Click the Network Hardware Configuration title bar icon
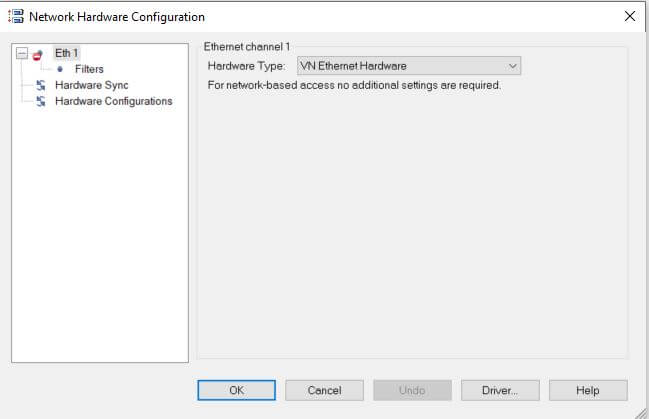 tap(15, 17)
